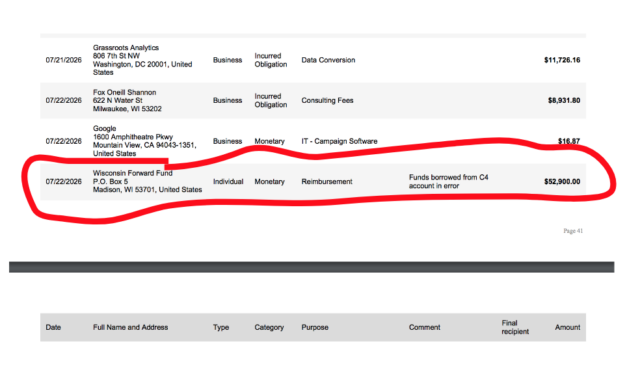Screen dimensions: 627x376
Task: Click the $11,726.16 amount
Action: (562, 60)
